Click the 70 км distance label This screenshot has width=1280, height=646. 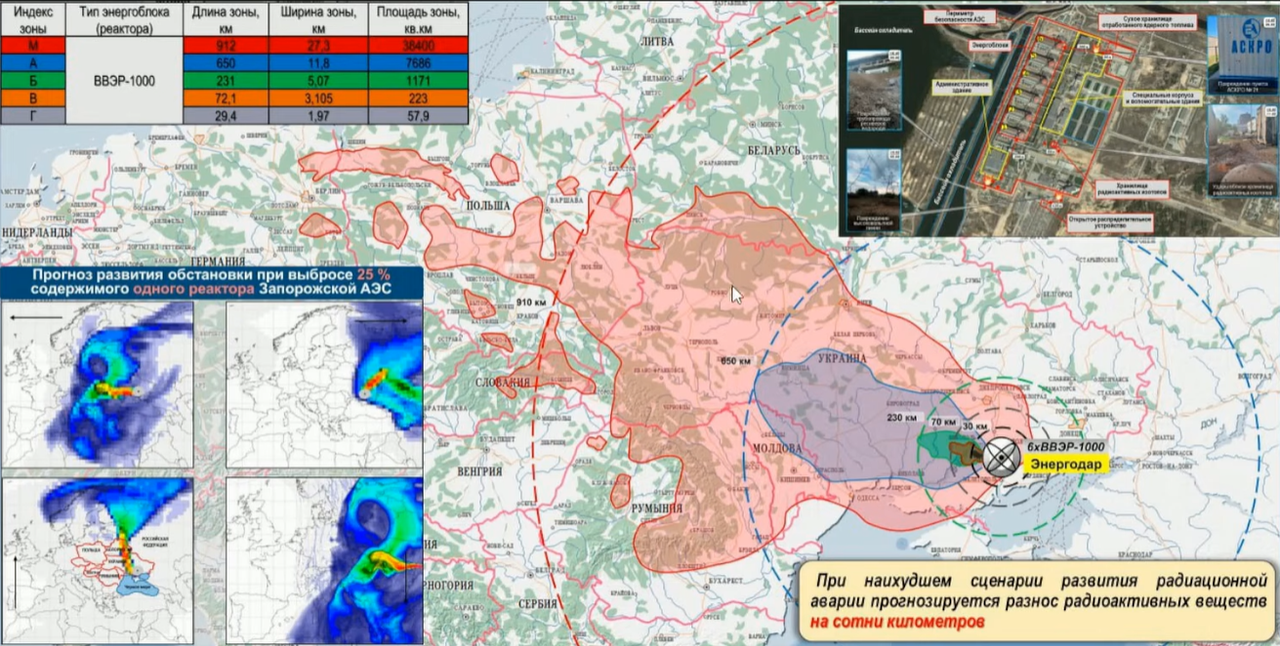click(x=942, y=424)
